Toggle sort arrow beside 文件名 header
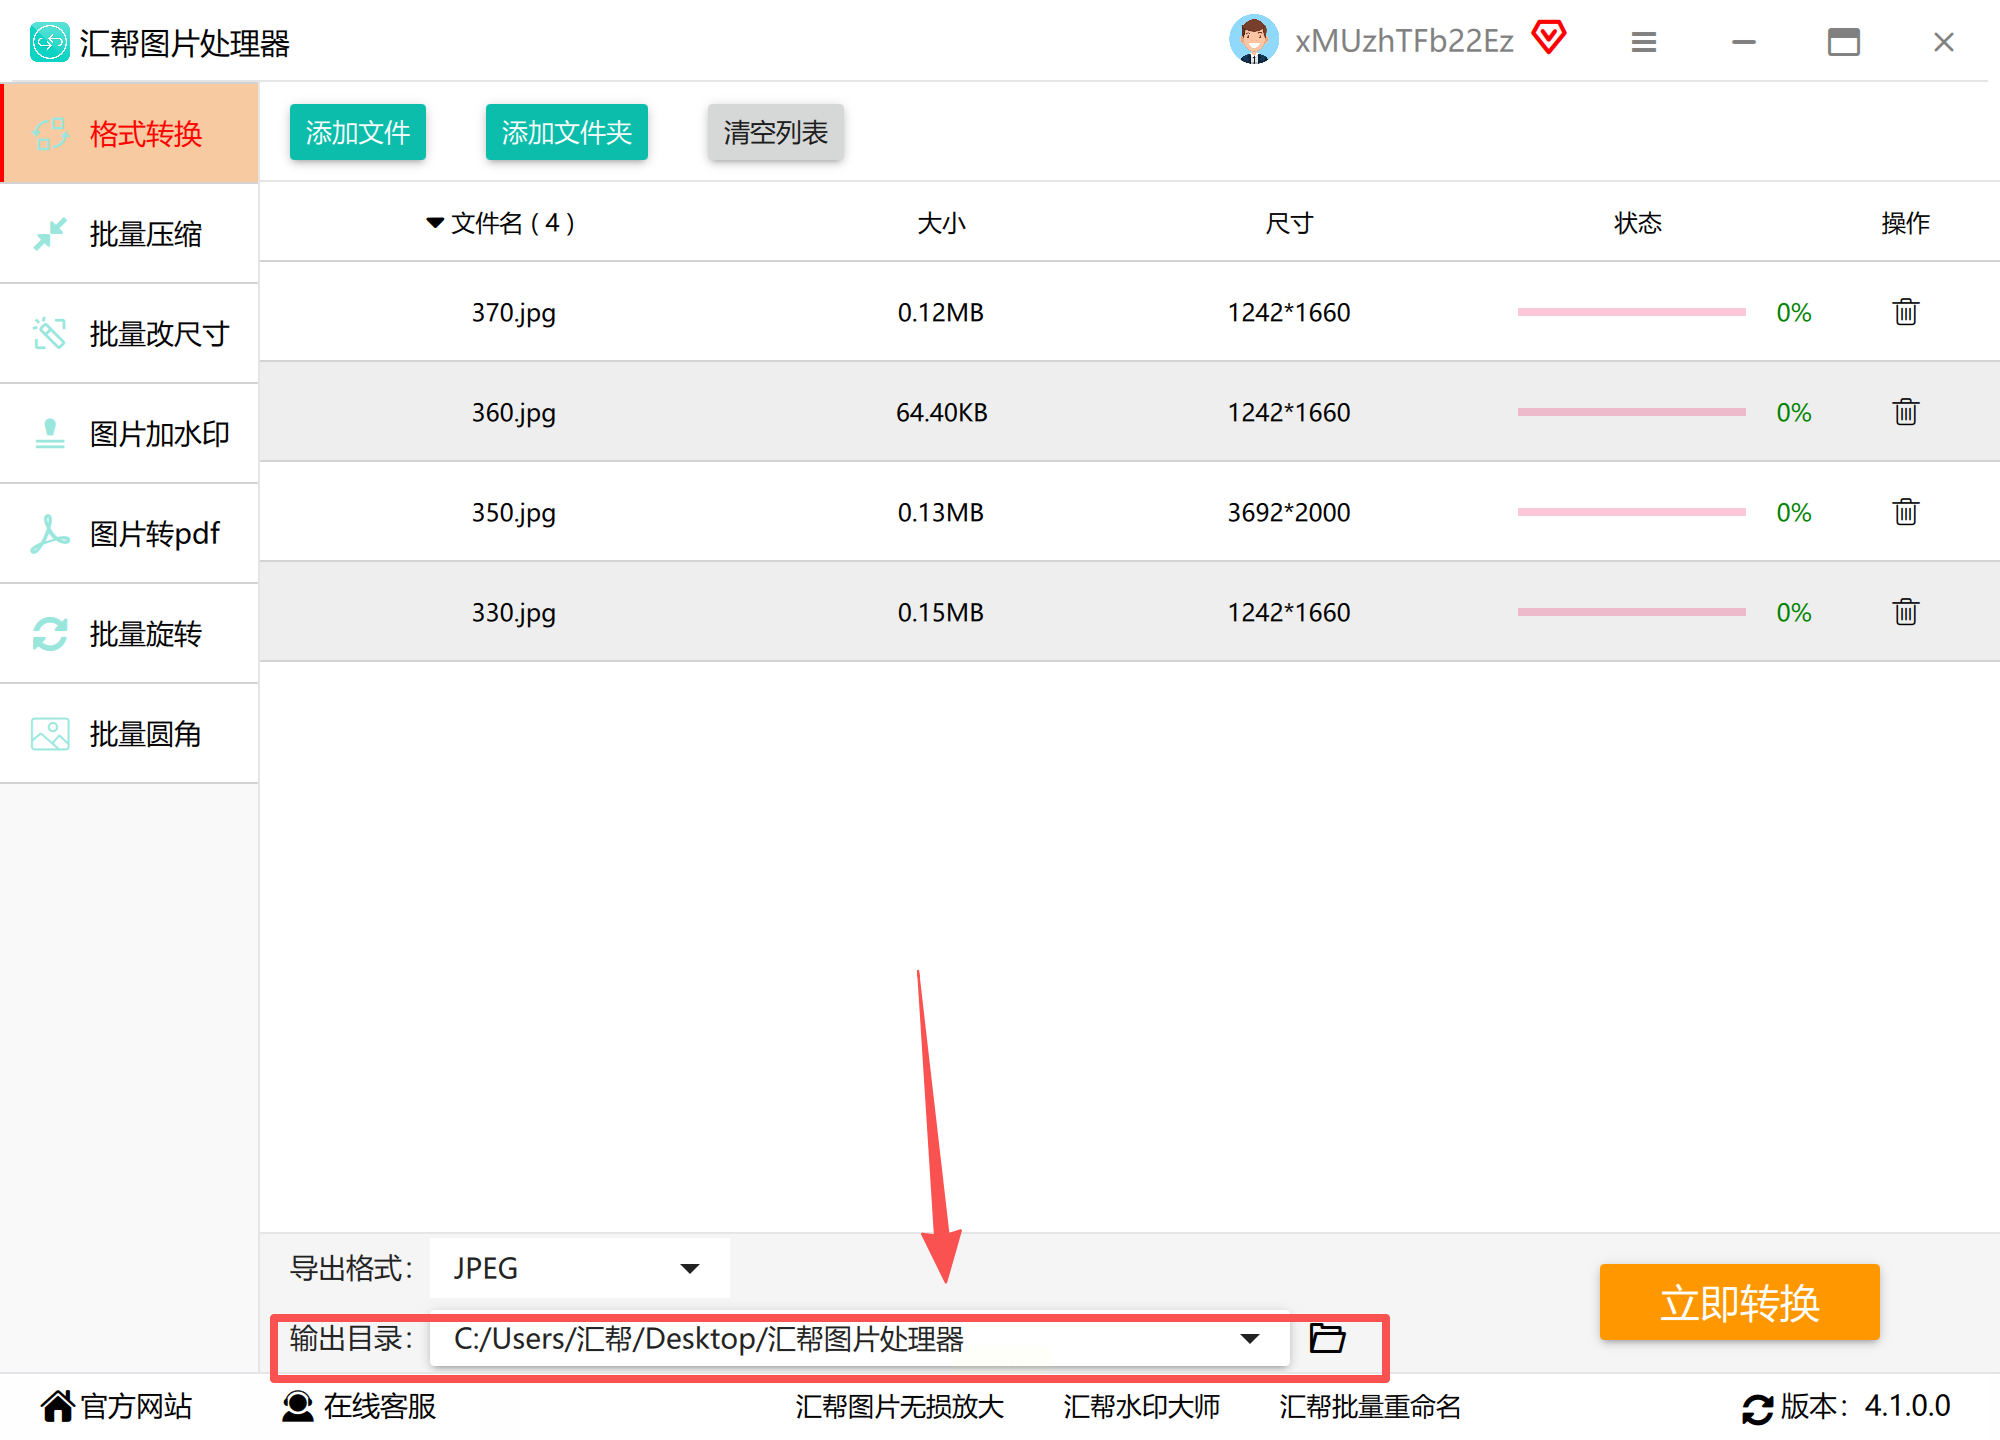2000x1440 pixels. click(x=435, y=222)
